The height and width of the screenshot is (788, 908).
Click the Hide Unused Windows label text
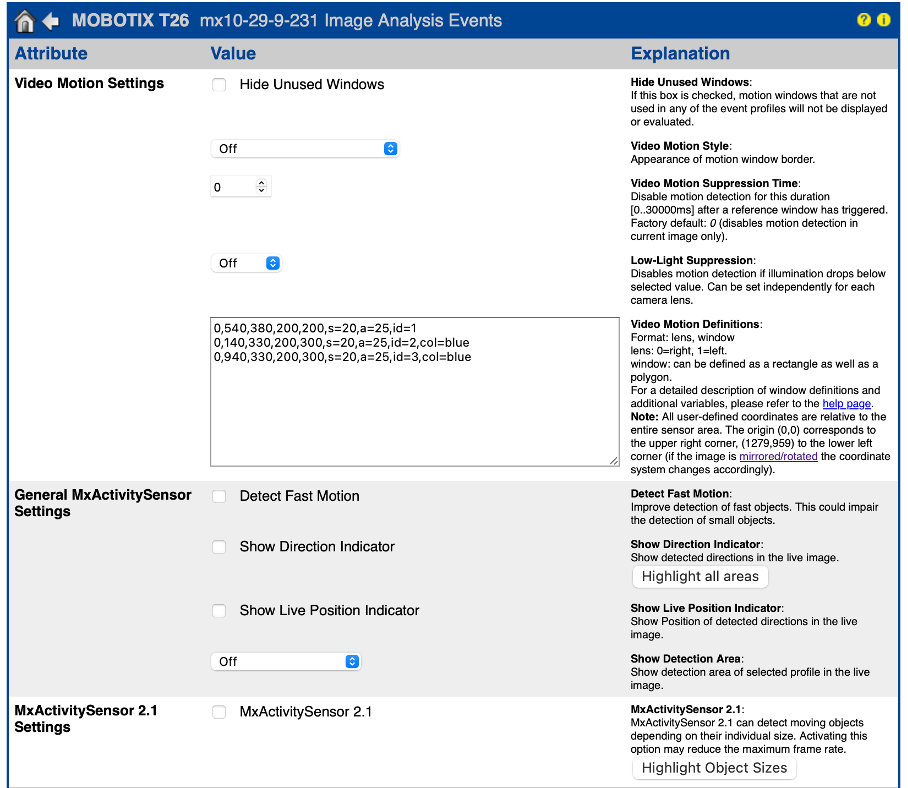pos(312,85)
